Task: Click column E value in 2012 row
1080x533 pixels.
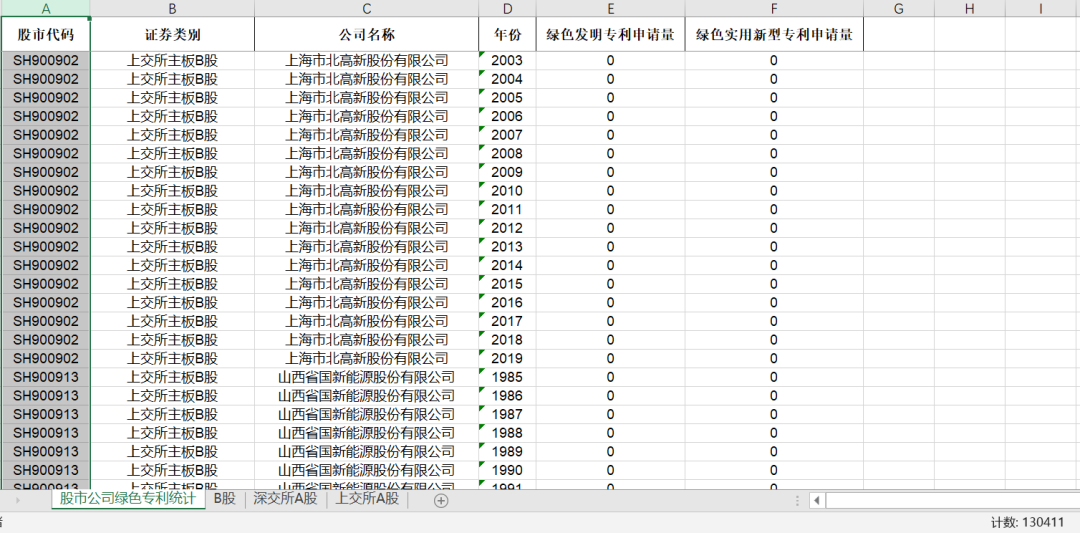Action: coord(610,228)
